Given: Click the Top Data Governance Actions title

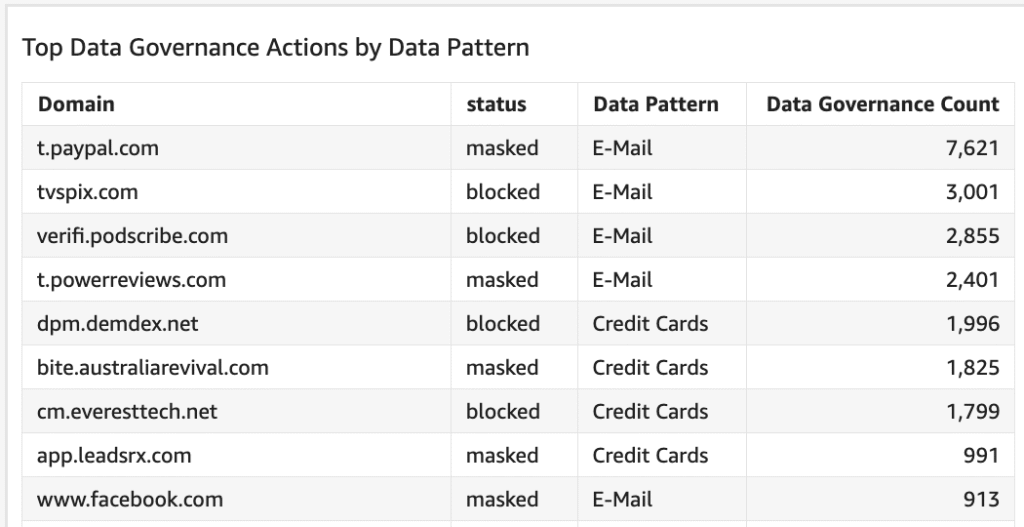Looking at the screenshot, I should tap(275, 47).
